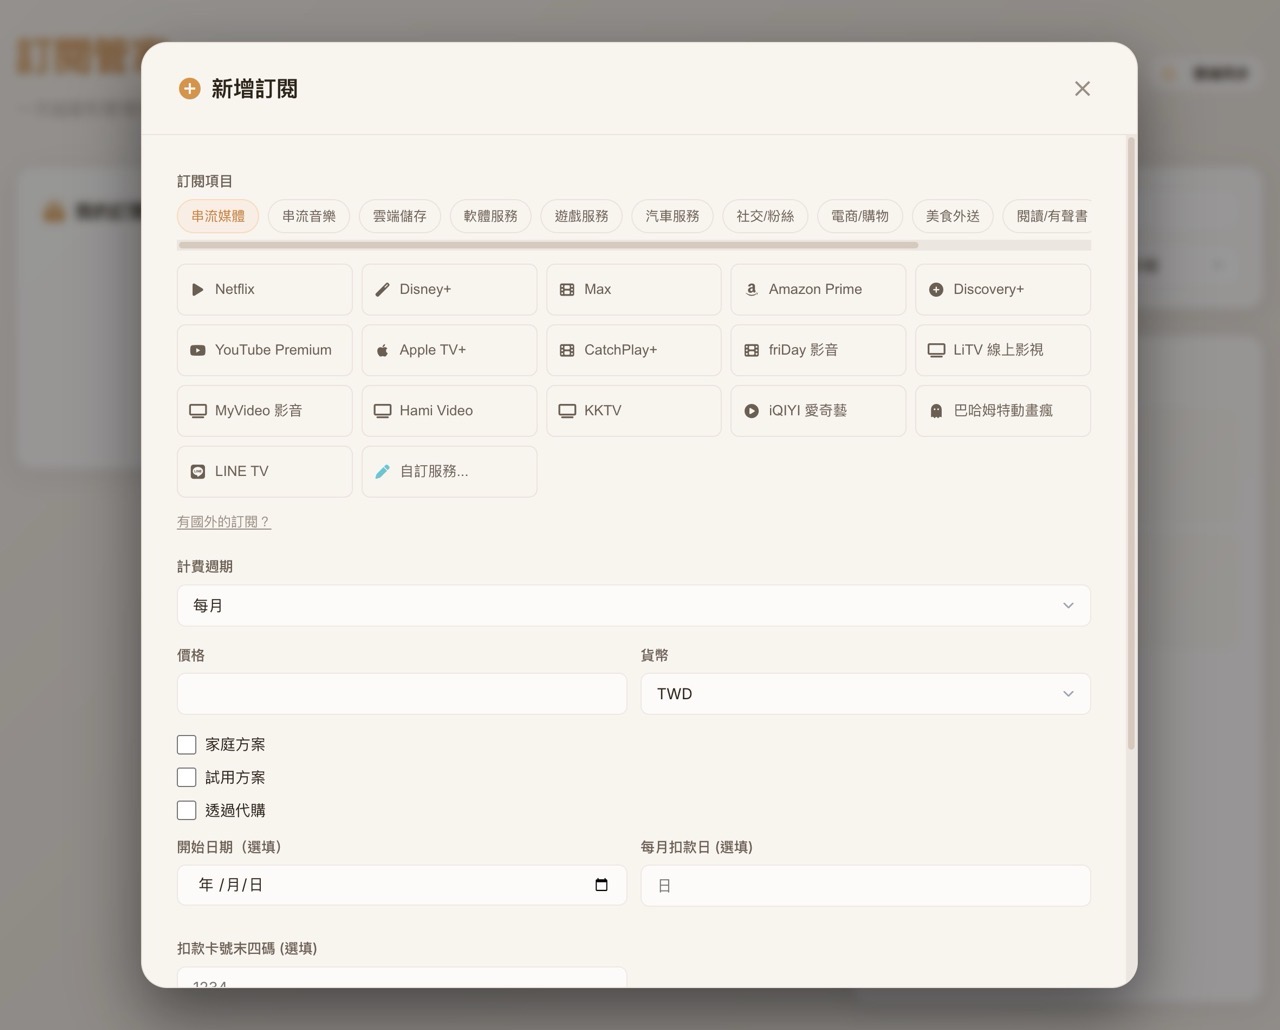The width and height of the screenshot is (1280, 1030).
Task: Choose Disney+ with the pencil-style icon
Action: (448, 289)
